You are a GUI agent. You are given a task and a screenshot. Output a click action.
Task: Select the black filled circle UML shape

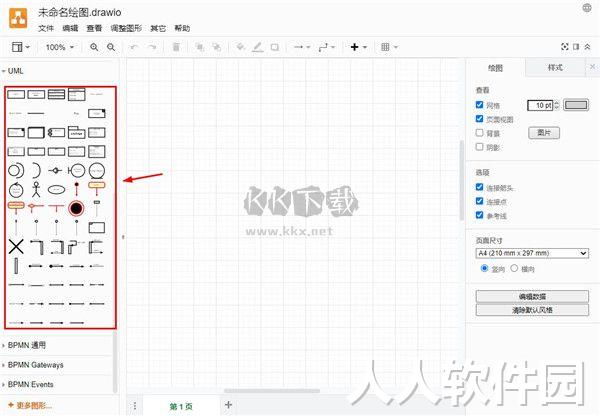(x=76, y=208)
